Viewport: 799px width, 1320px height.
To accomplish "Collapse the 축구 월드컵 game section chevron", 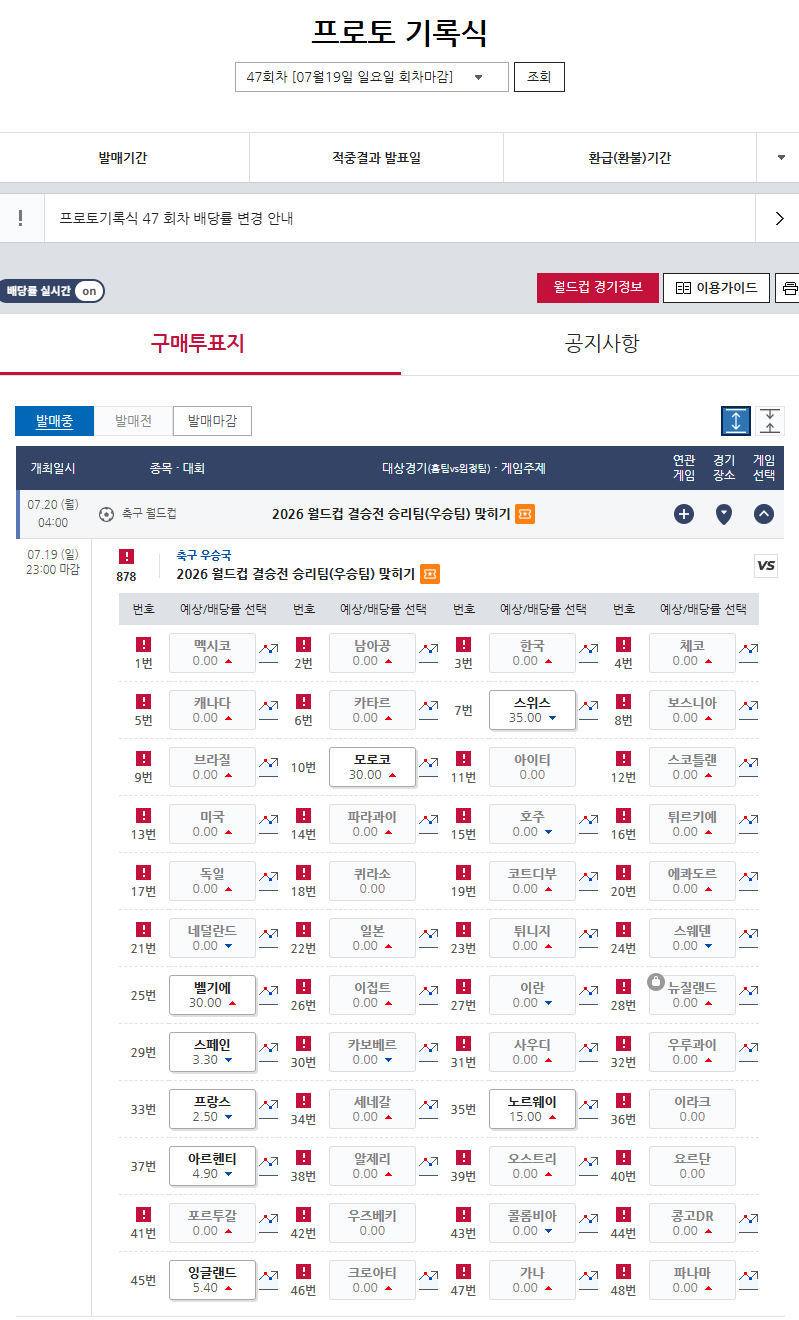I will (764, 514).
